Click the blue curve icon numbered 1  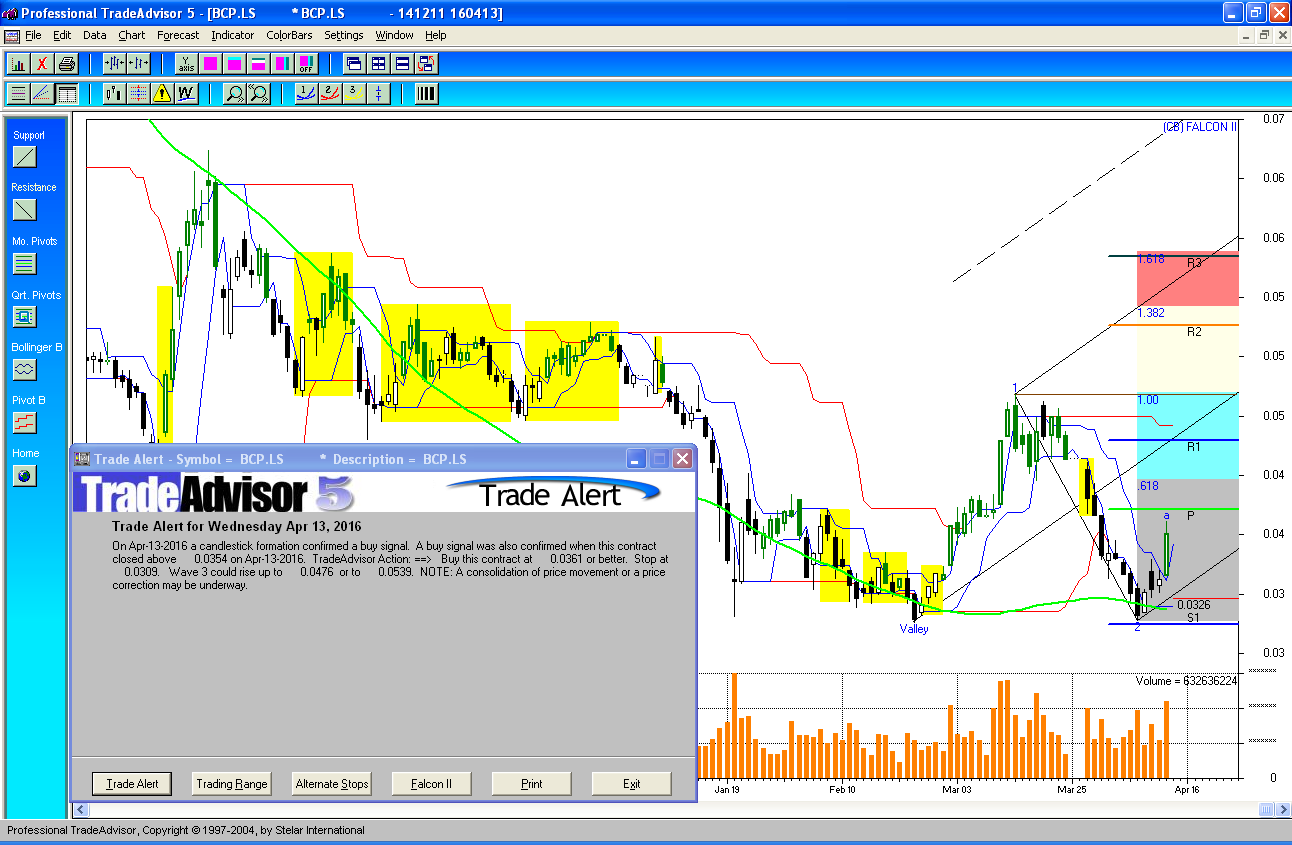click(x=306, y=94)
